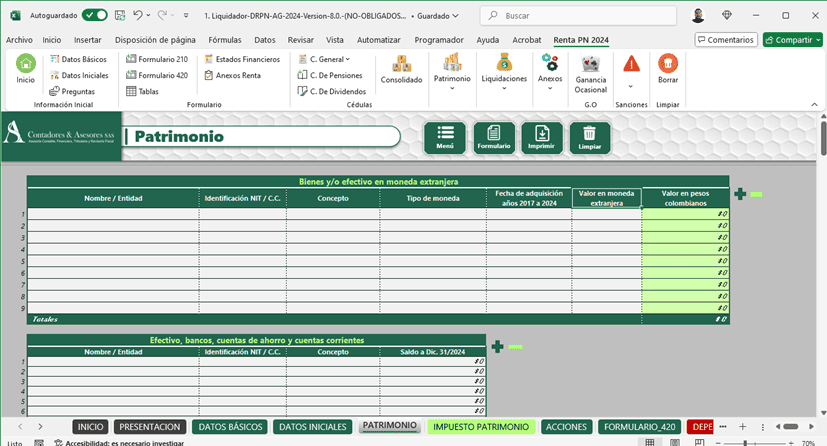Open Estados Financieros
The image size is (827, 446).
242,59
